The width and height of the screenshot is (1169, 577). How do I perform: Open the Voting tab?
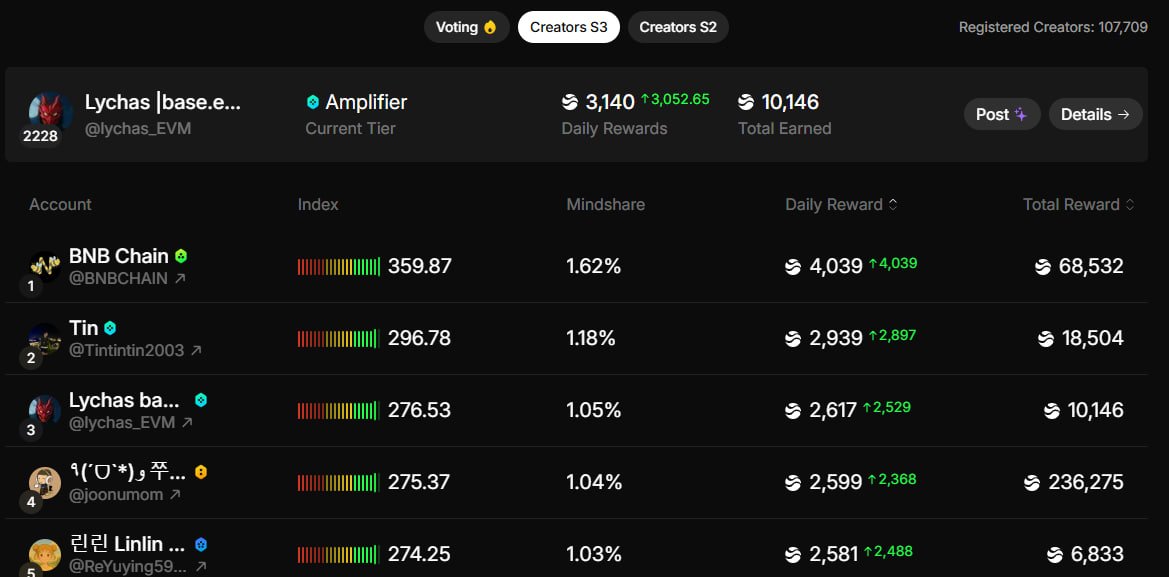467,27
